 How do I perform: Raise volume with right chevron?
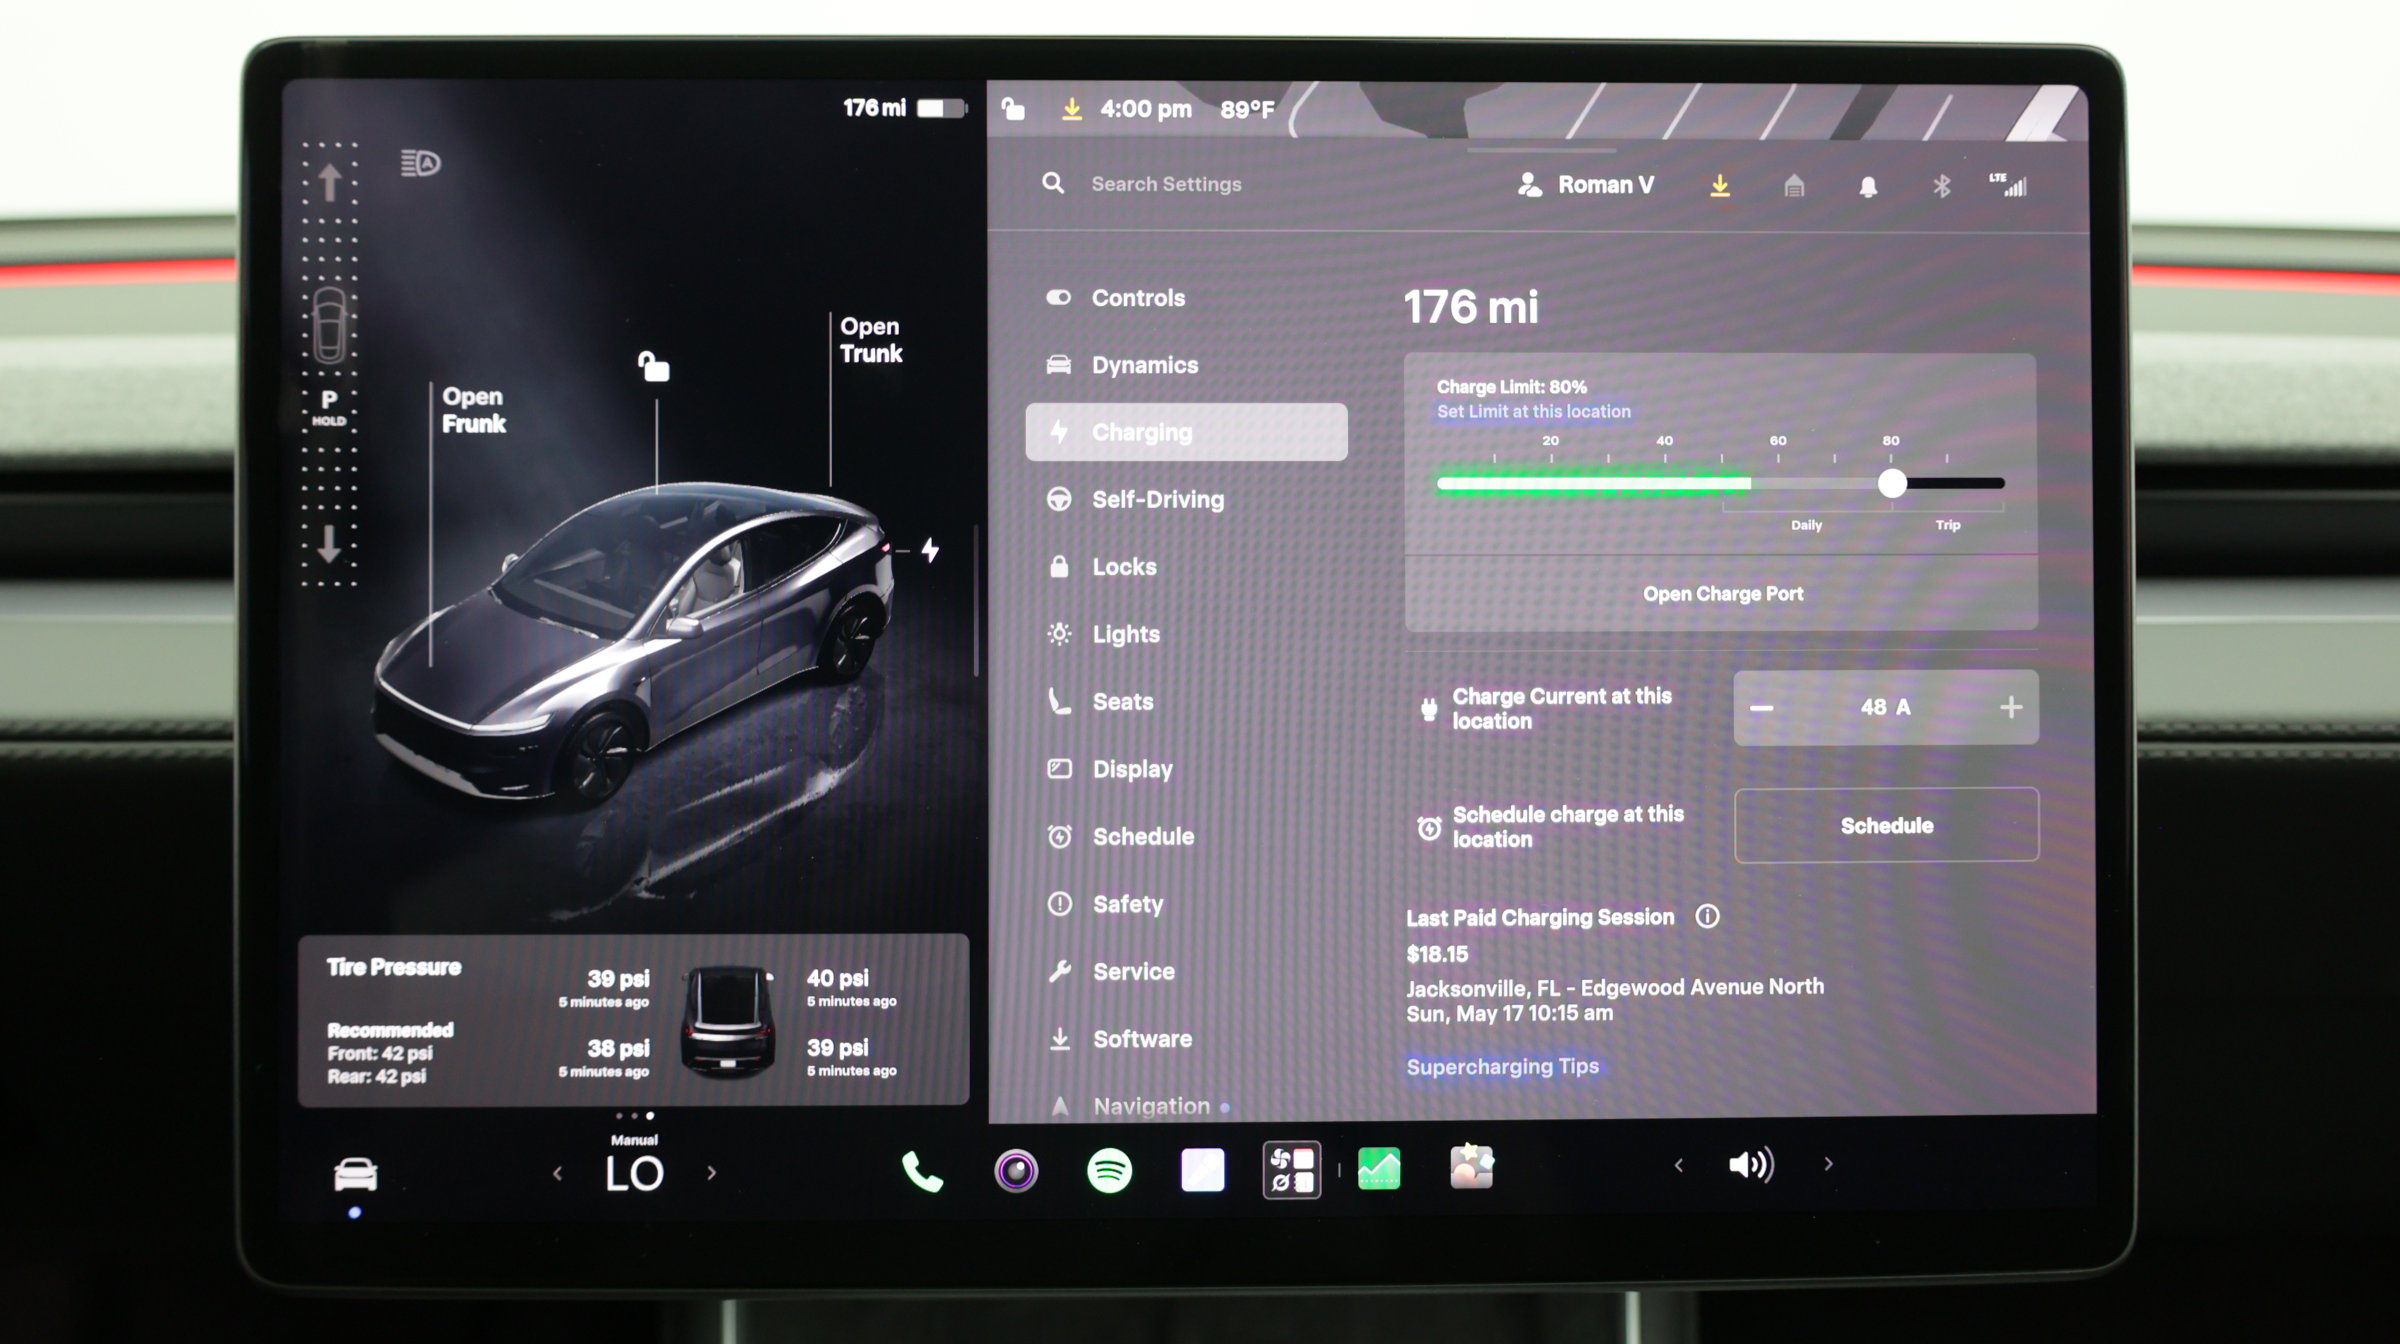click(x=1828, y=1164)
